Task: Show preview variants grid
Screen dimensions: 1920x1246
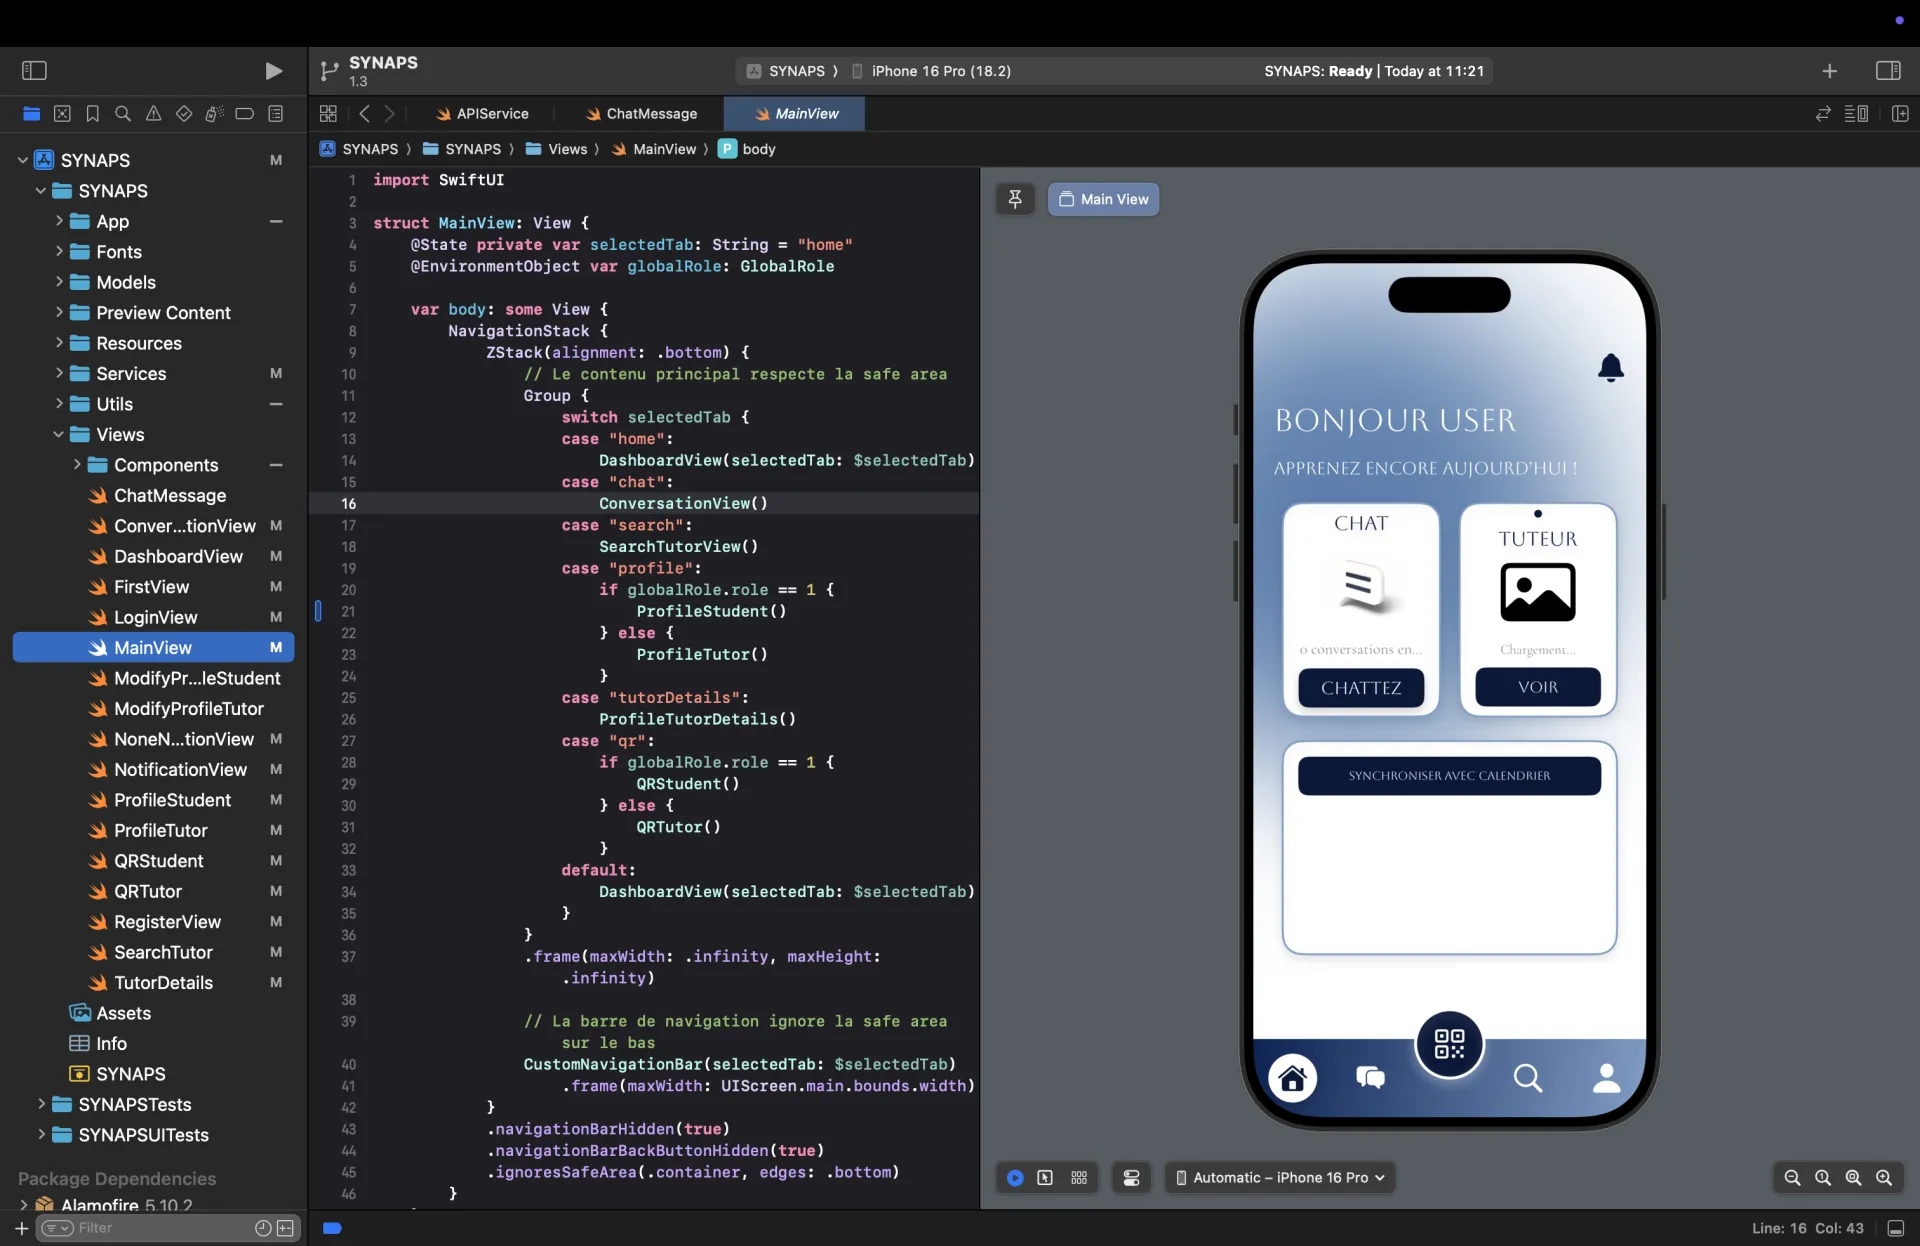Action: 1079,1177
